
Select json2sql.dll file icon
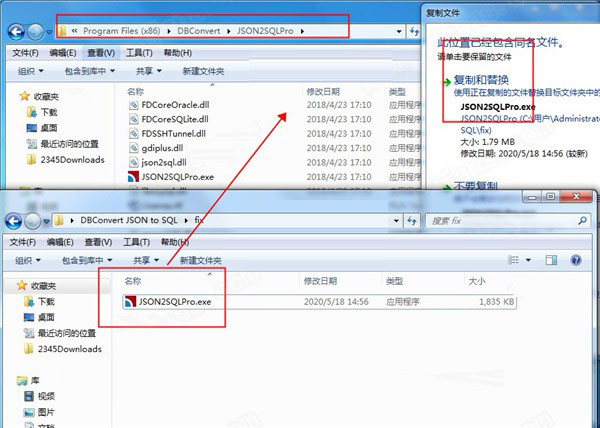[x=134, y=163]
